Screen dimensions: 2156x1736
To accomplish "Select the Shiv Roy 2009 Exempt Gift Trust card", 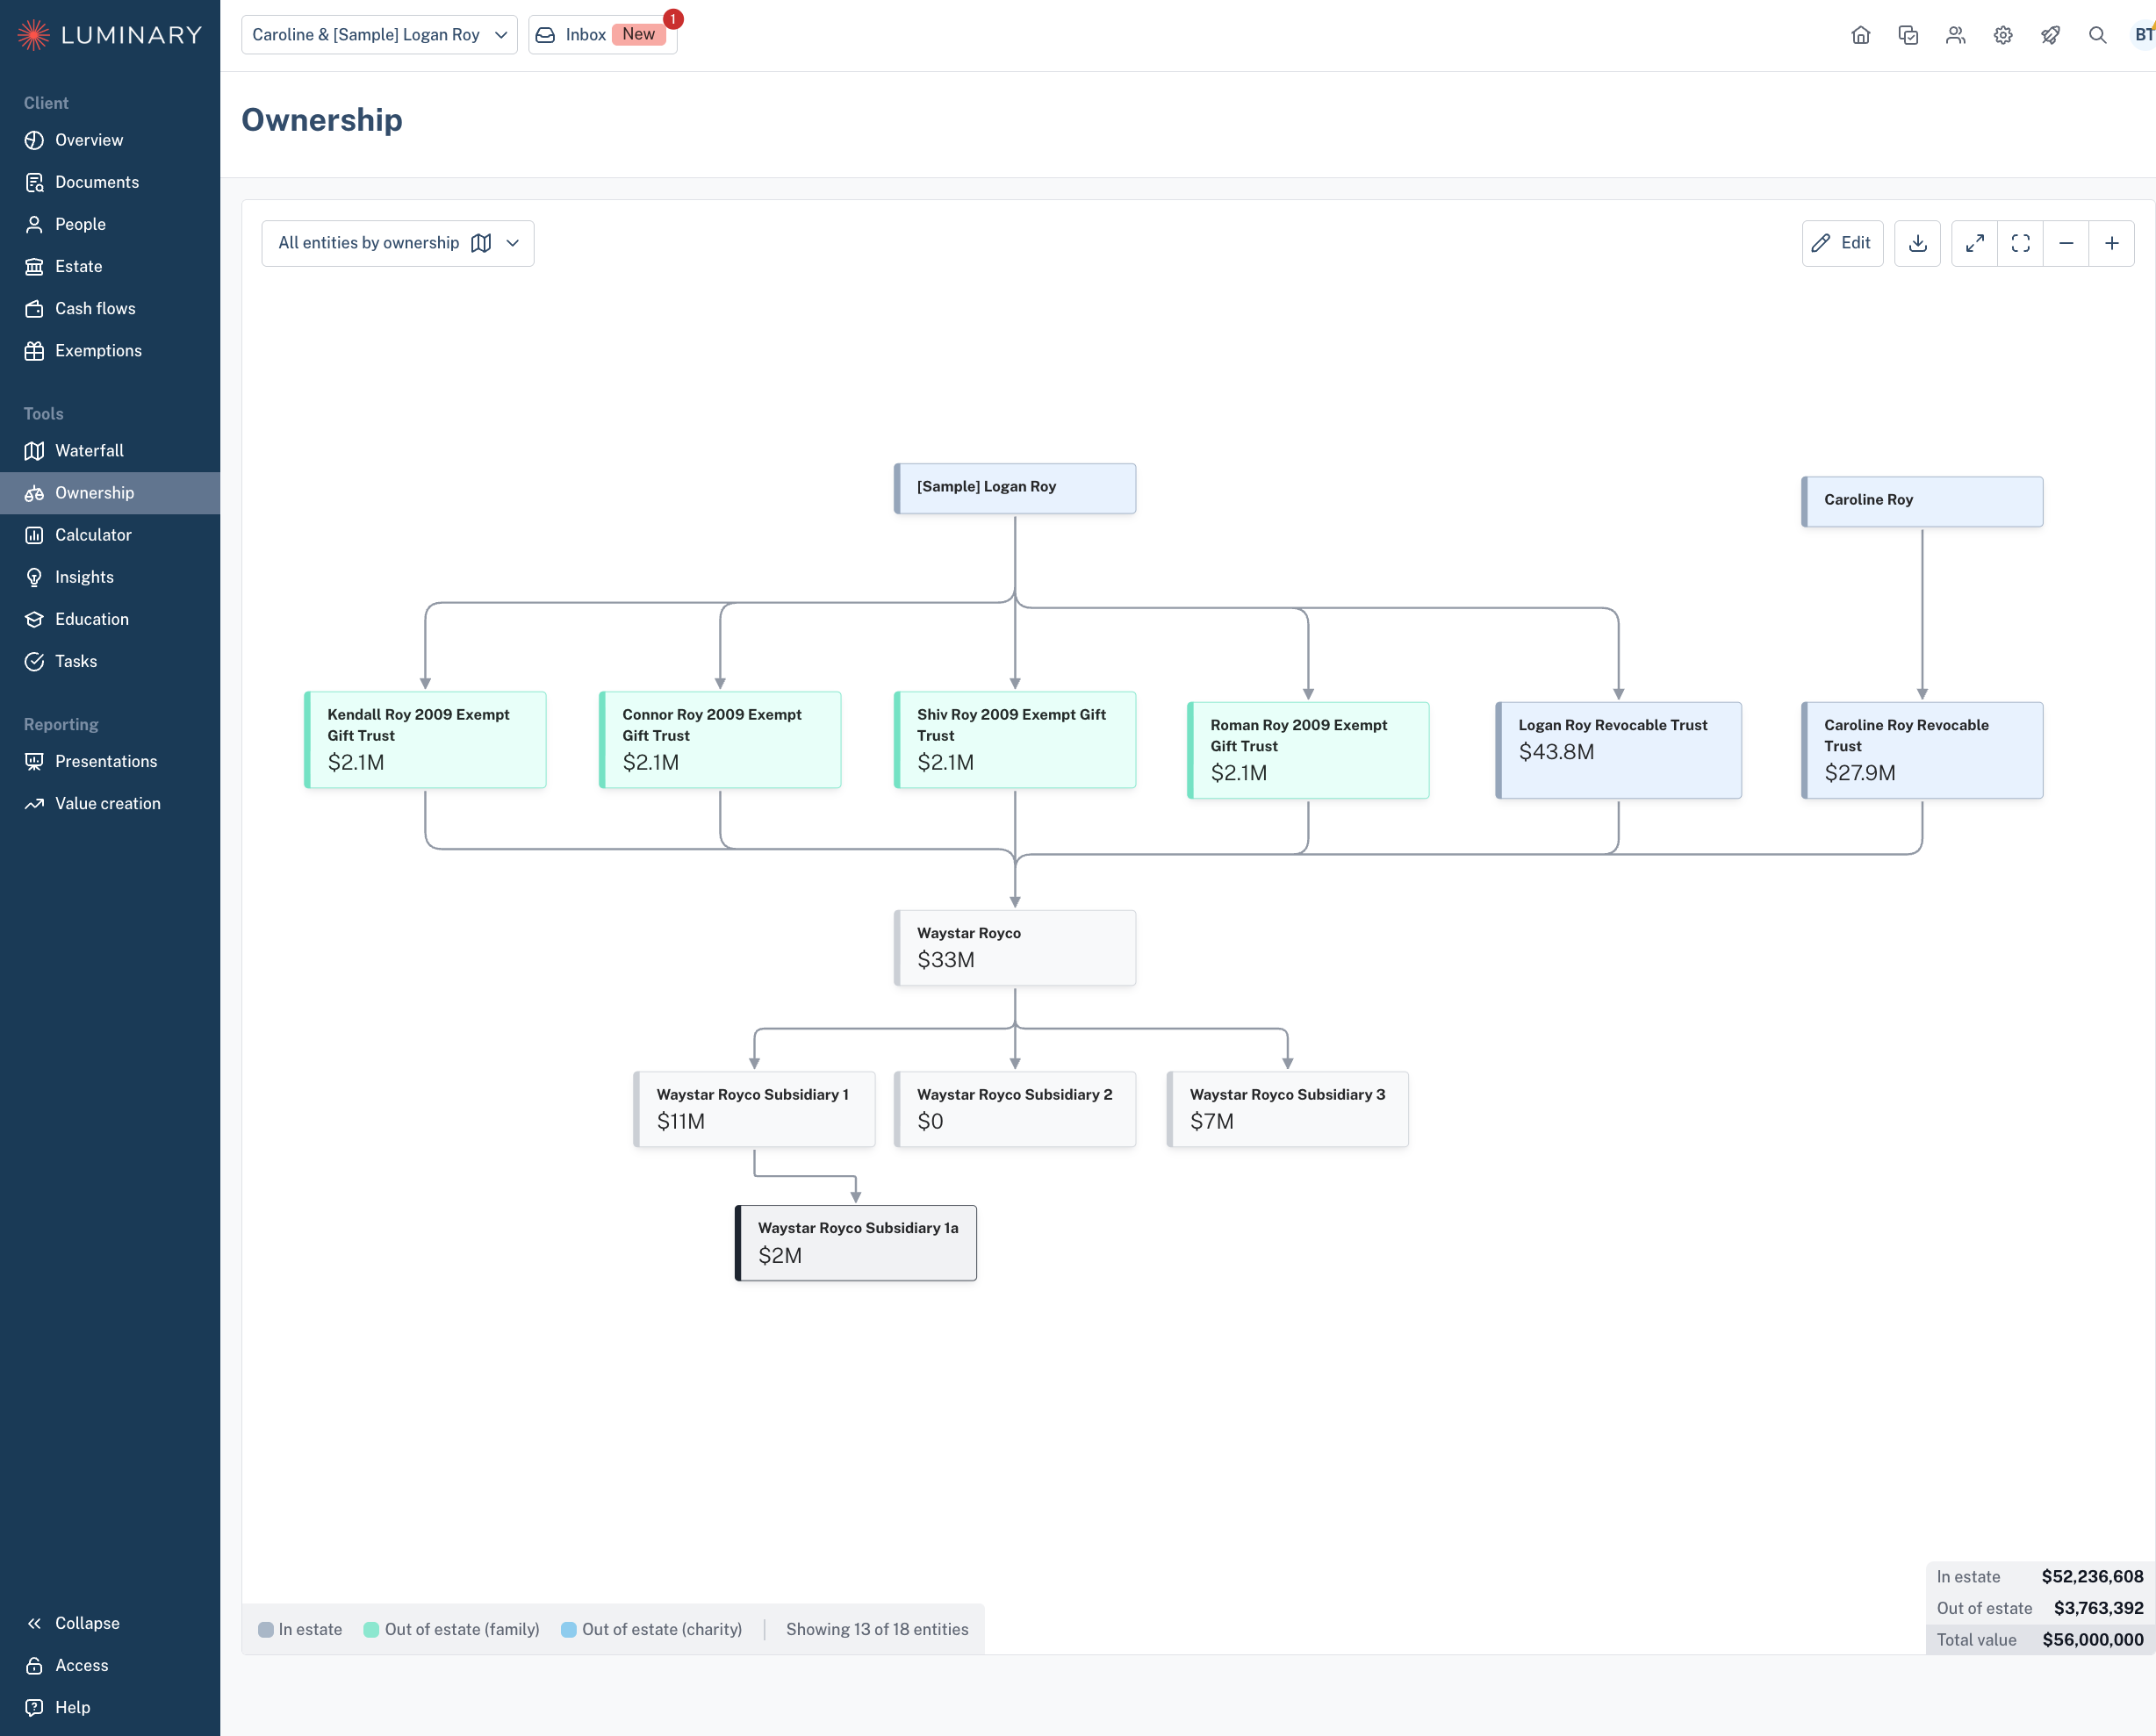I will tap(1015, 740).
